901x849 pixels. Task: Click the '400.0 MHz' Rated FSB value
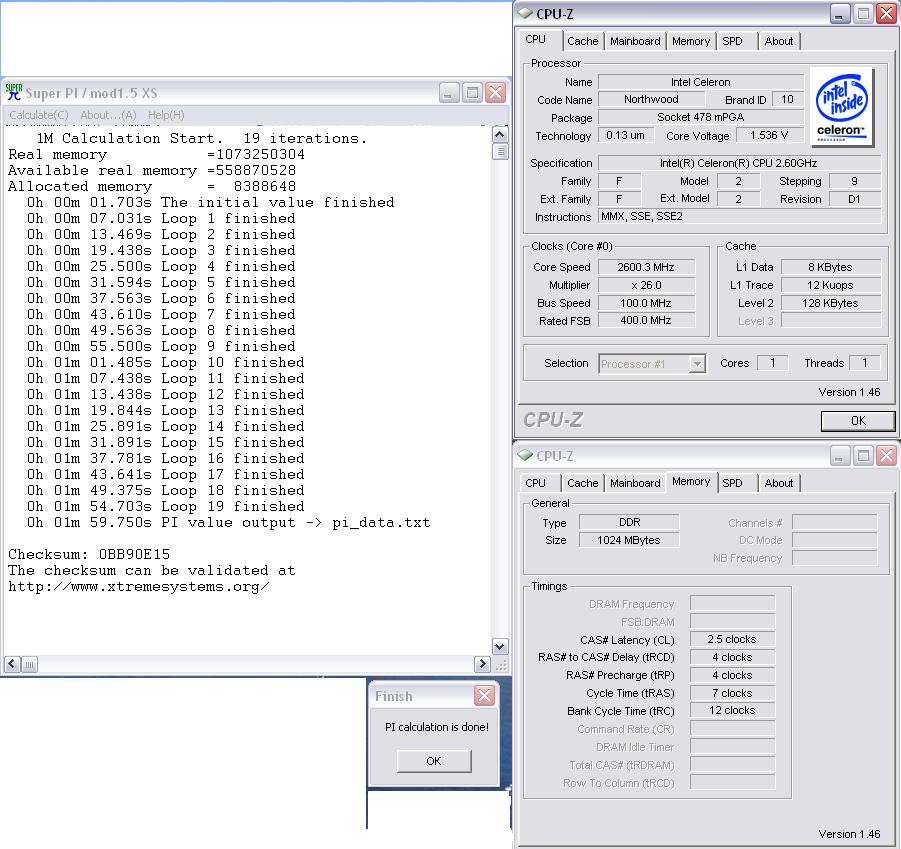tap(646, 321)
